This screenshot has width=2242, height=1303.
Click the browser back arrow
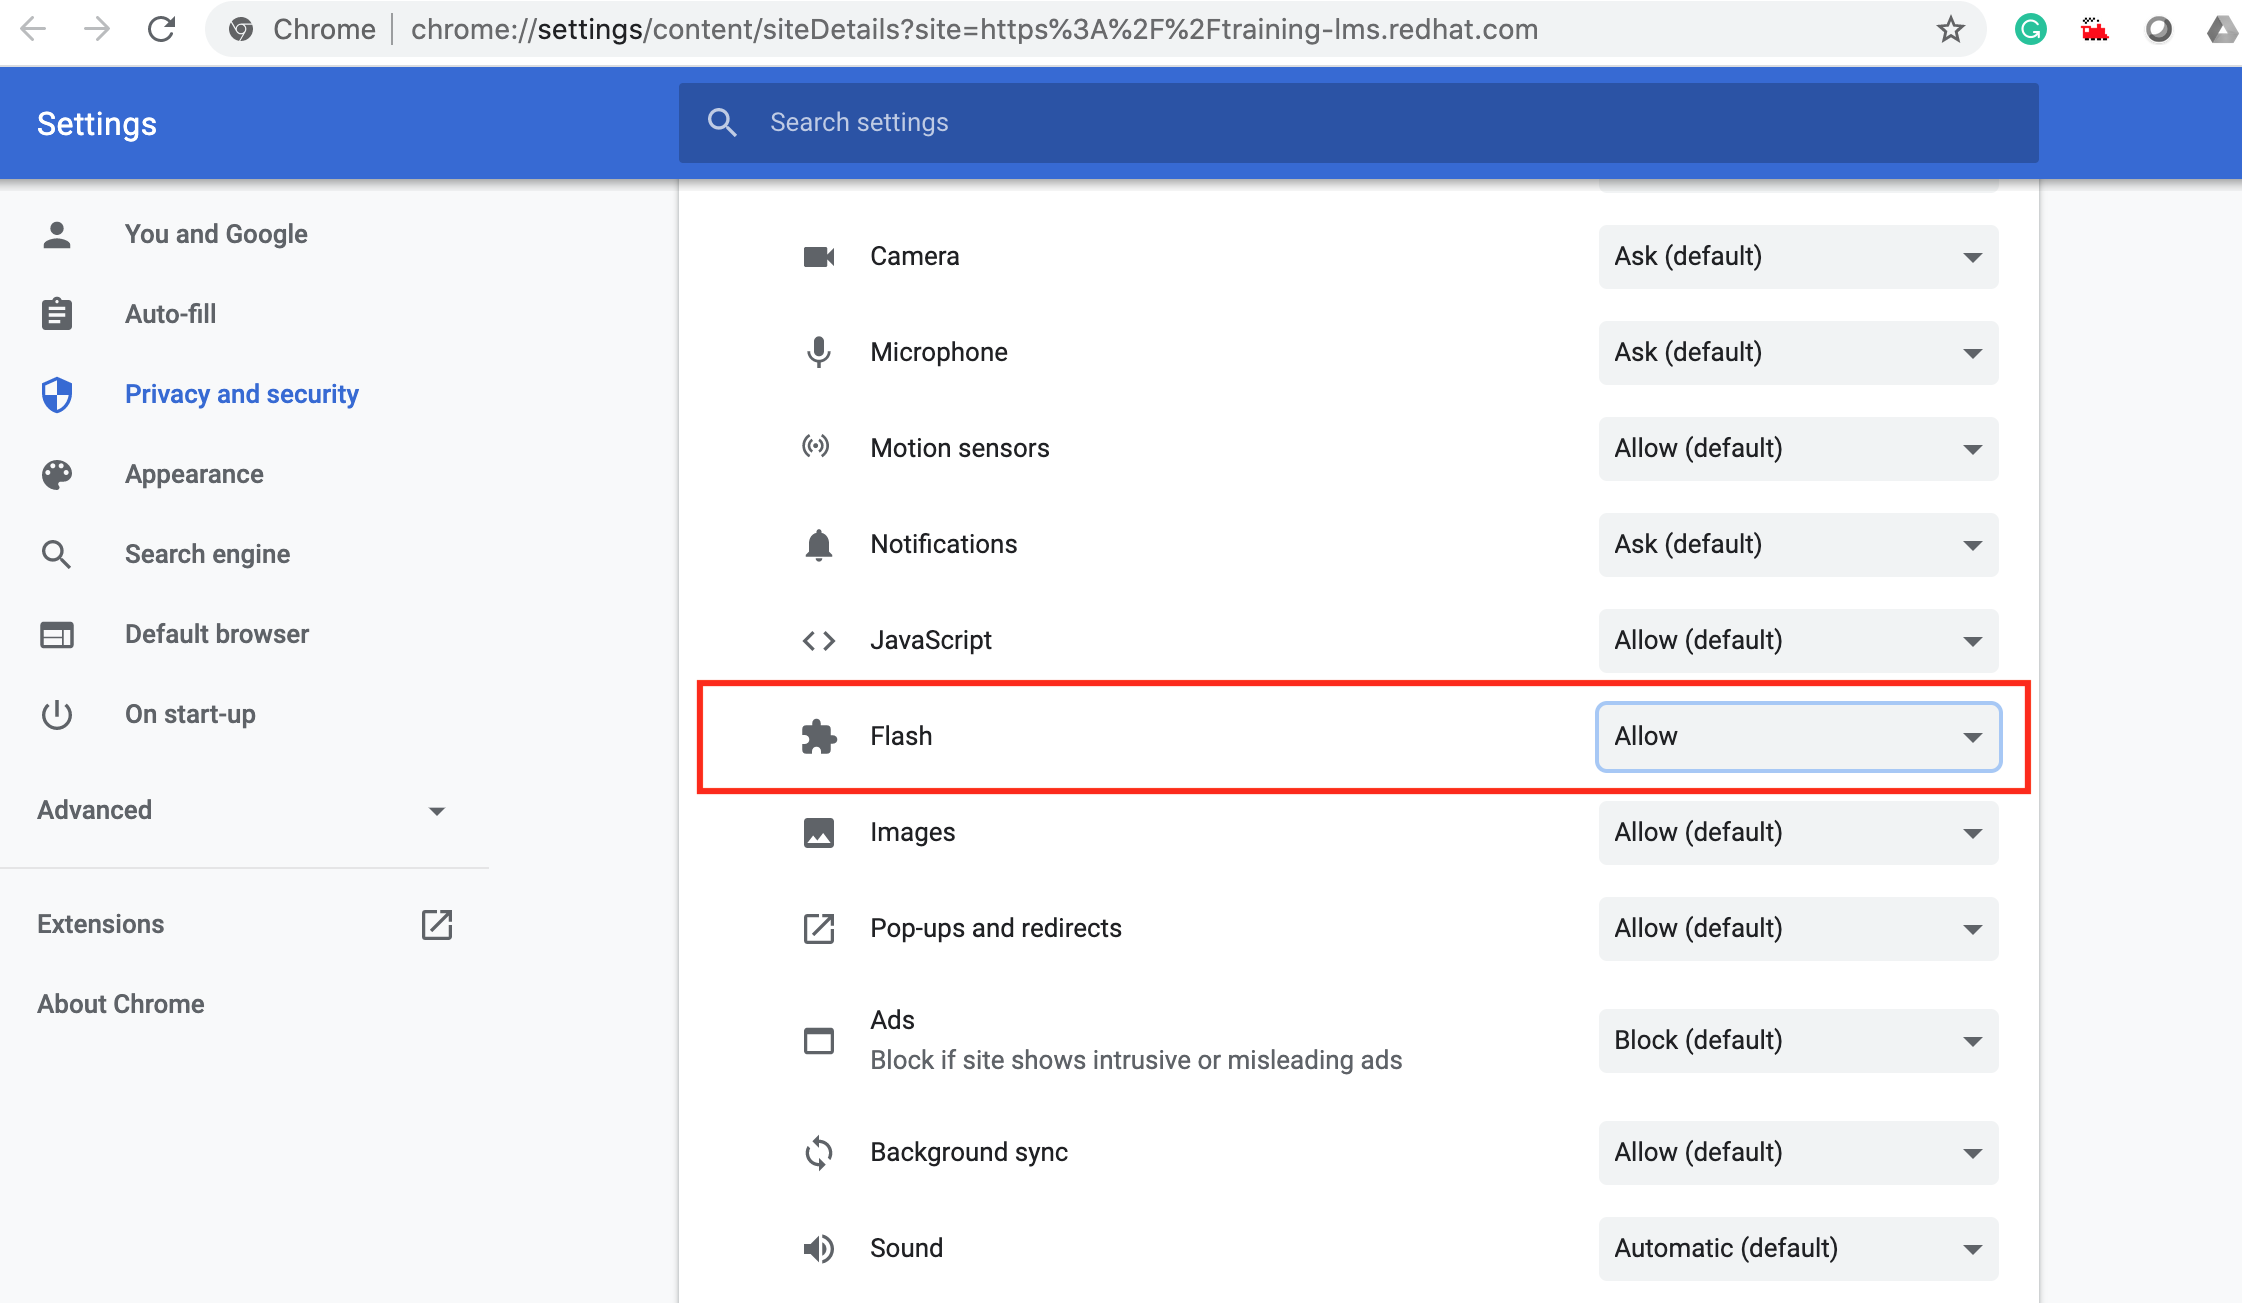coord(33,29)
